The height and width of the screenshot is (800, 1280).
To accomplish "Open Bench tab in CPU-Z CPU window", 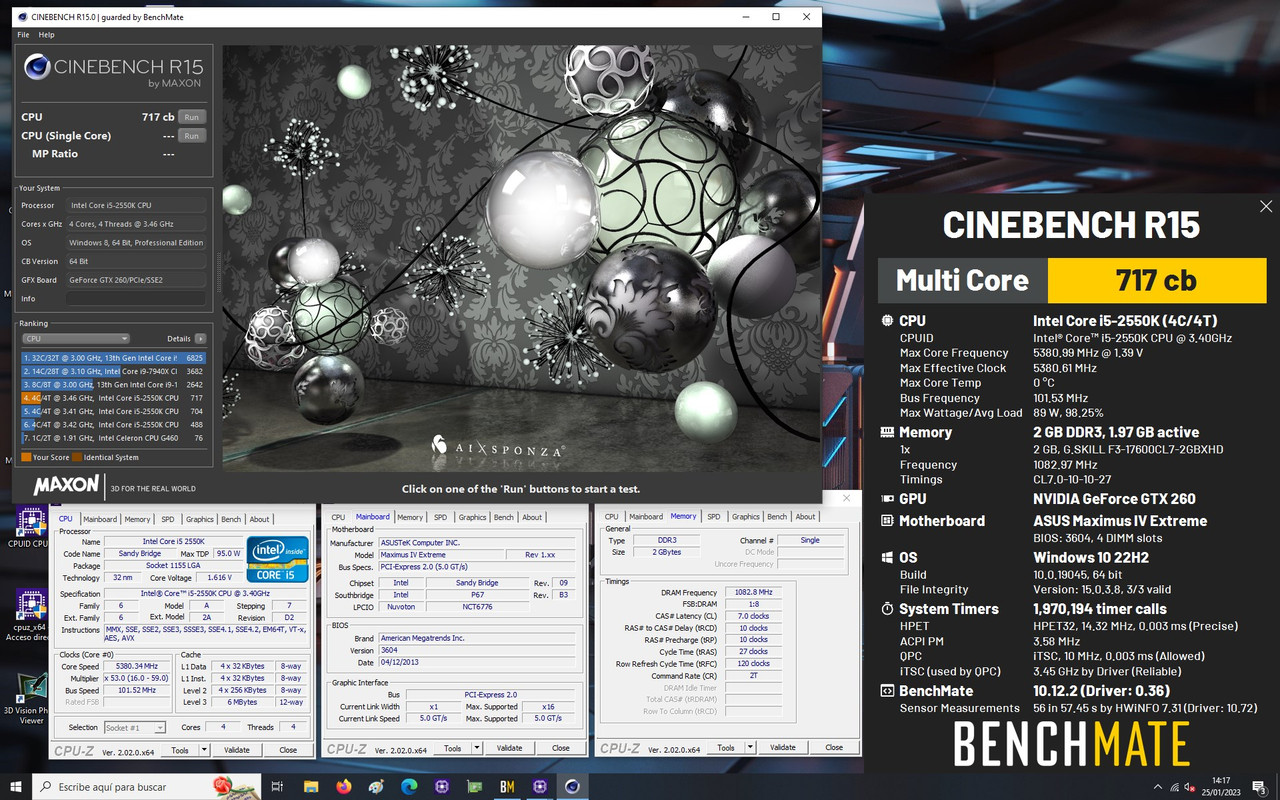I will 231,519.
